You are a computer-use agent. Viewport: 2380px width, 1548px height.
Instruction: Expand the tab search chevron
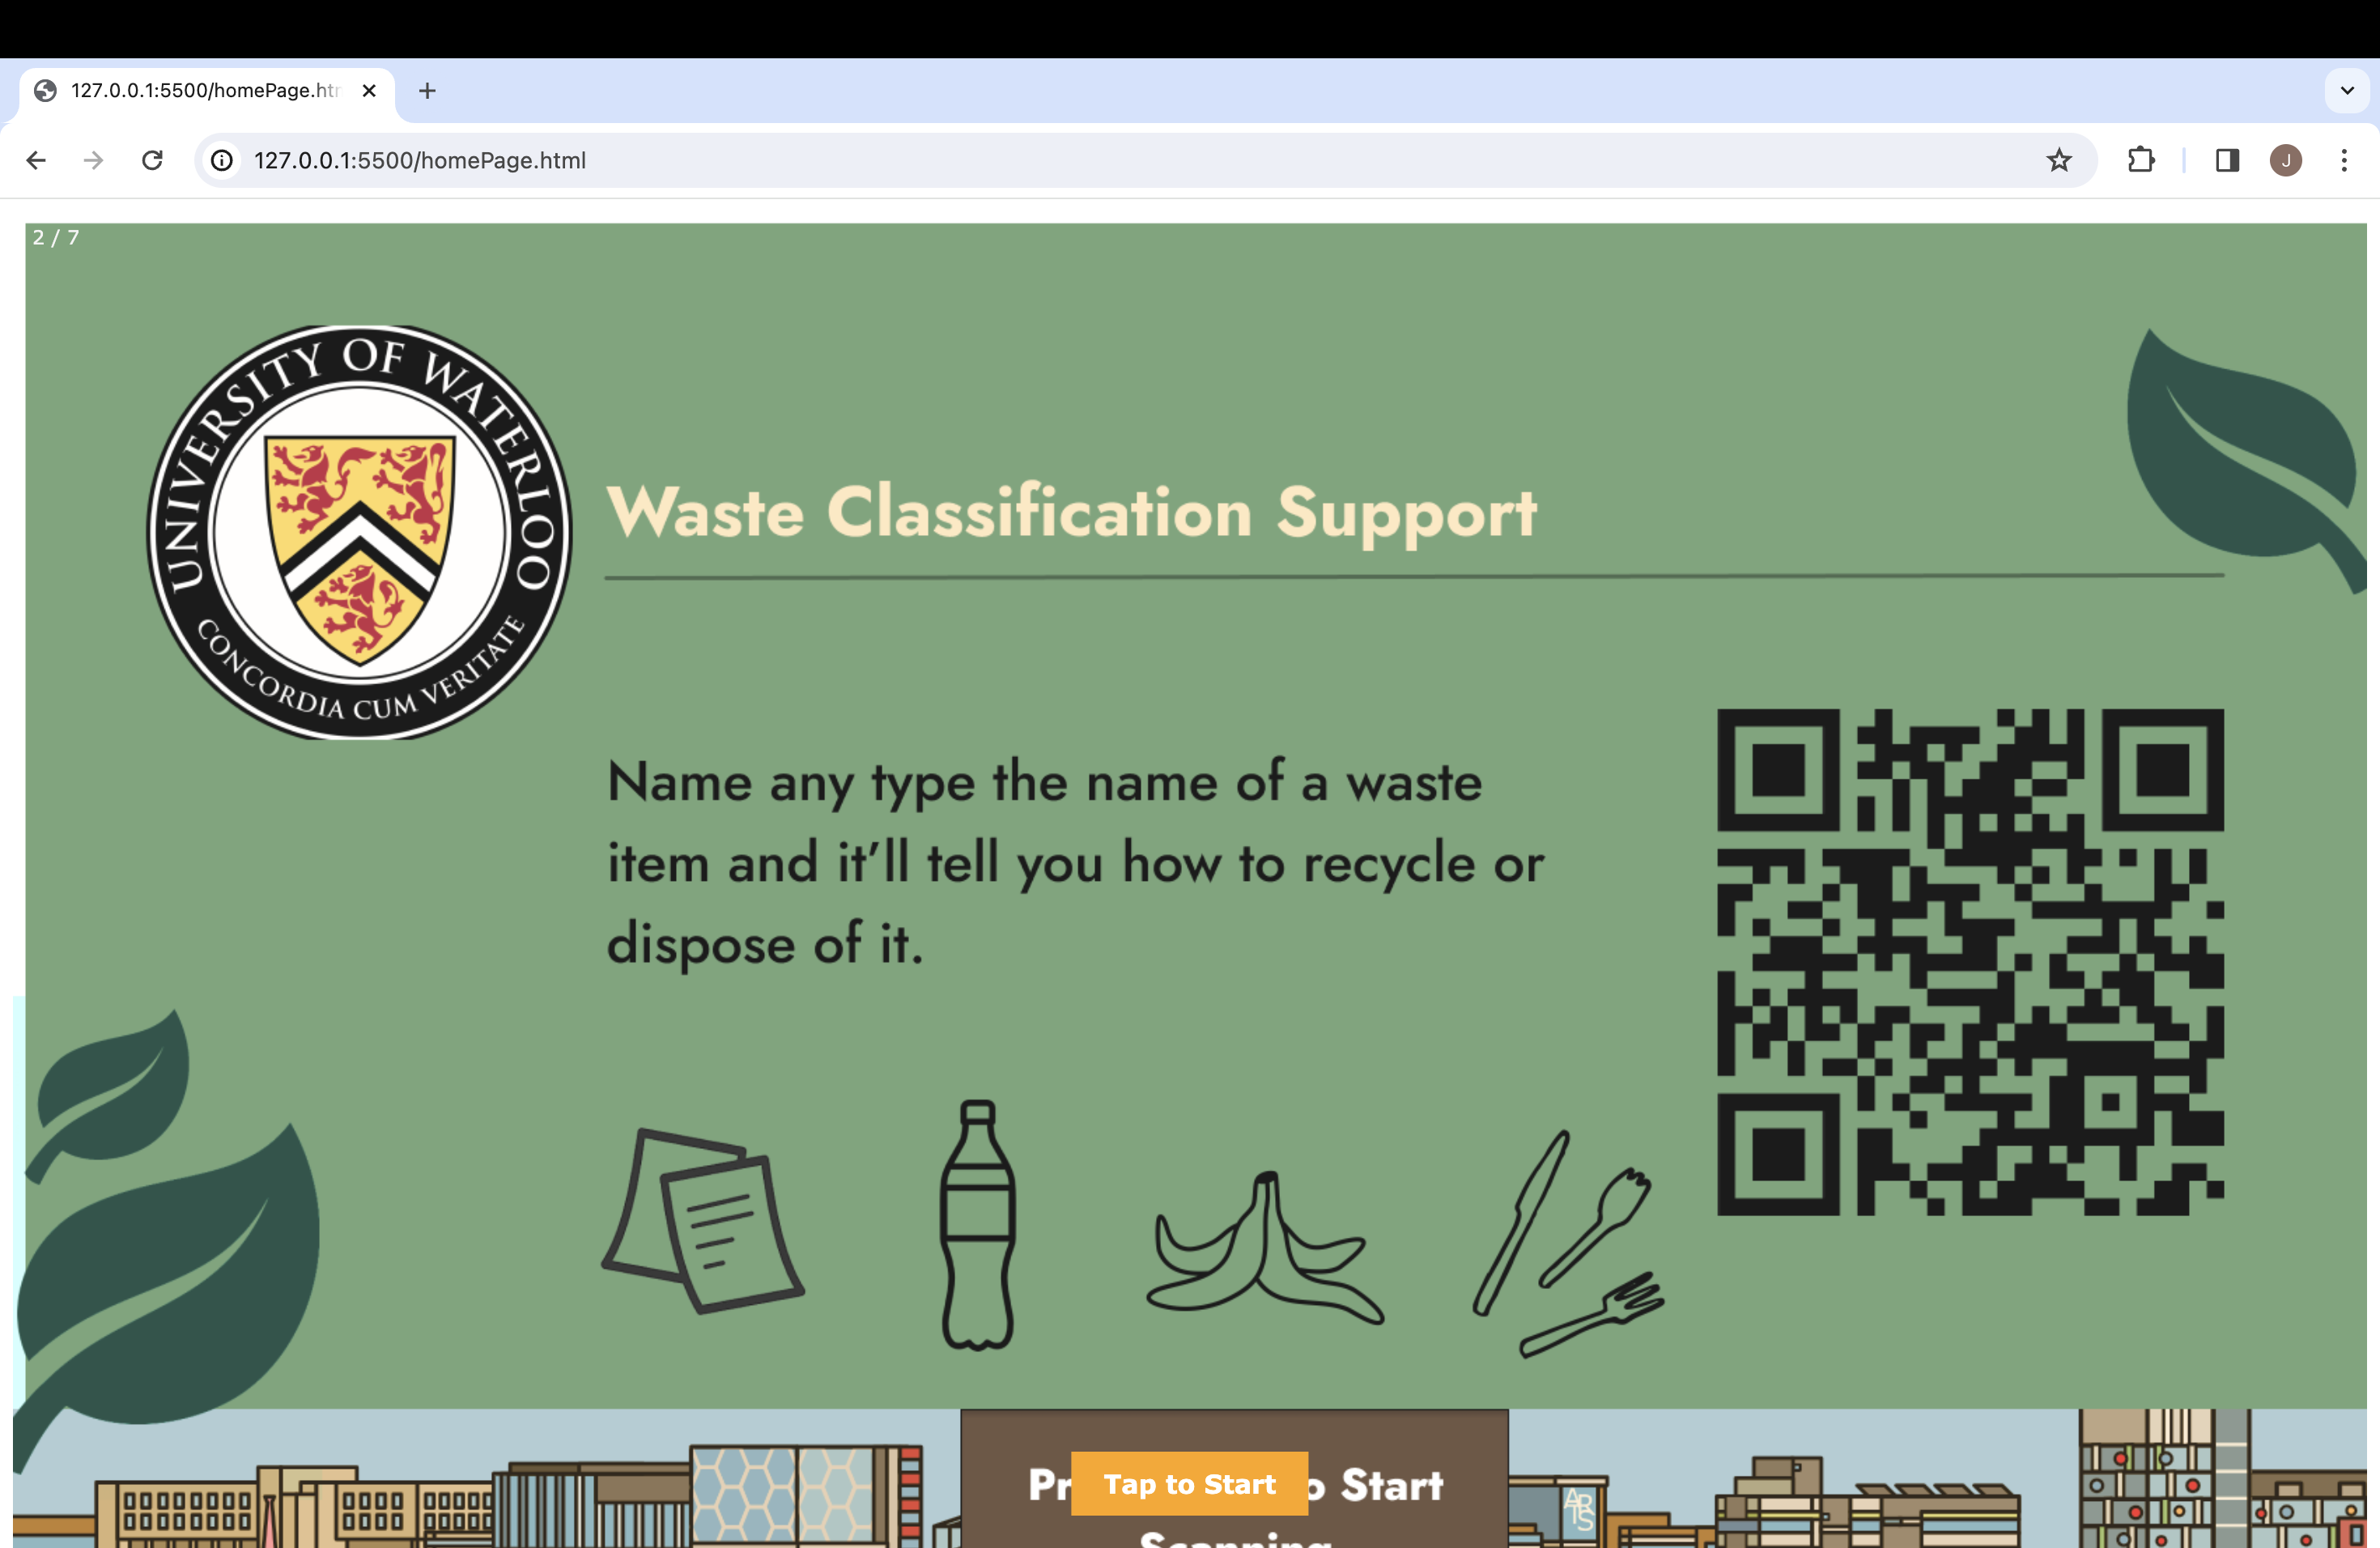point(2347,91)
